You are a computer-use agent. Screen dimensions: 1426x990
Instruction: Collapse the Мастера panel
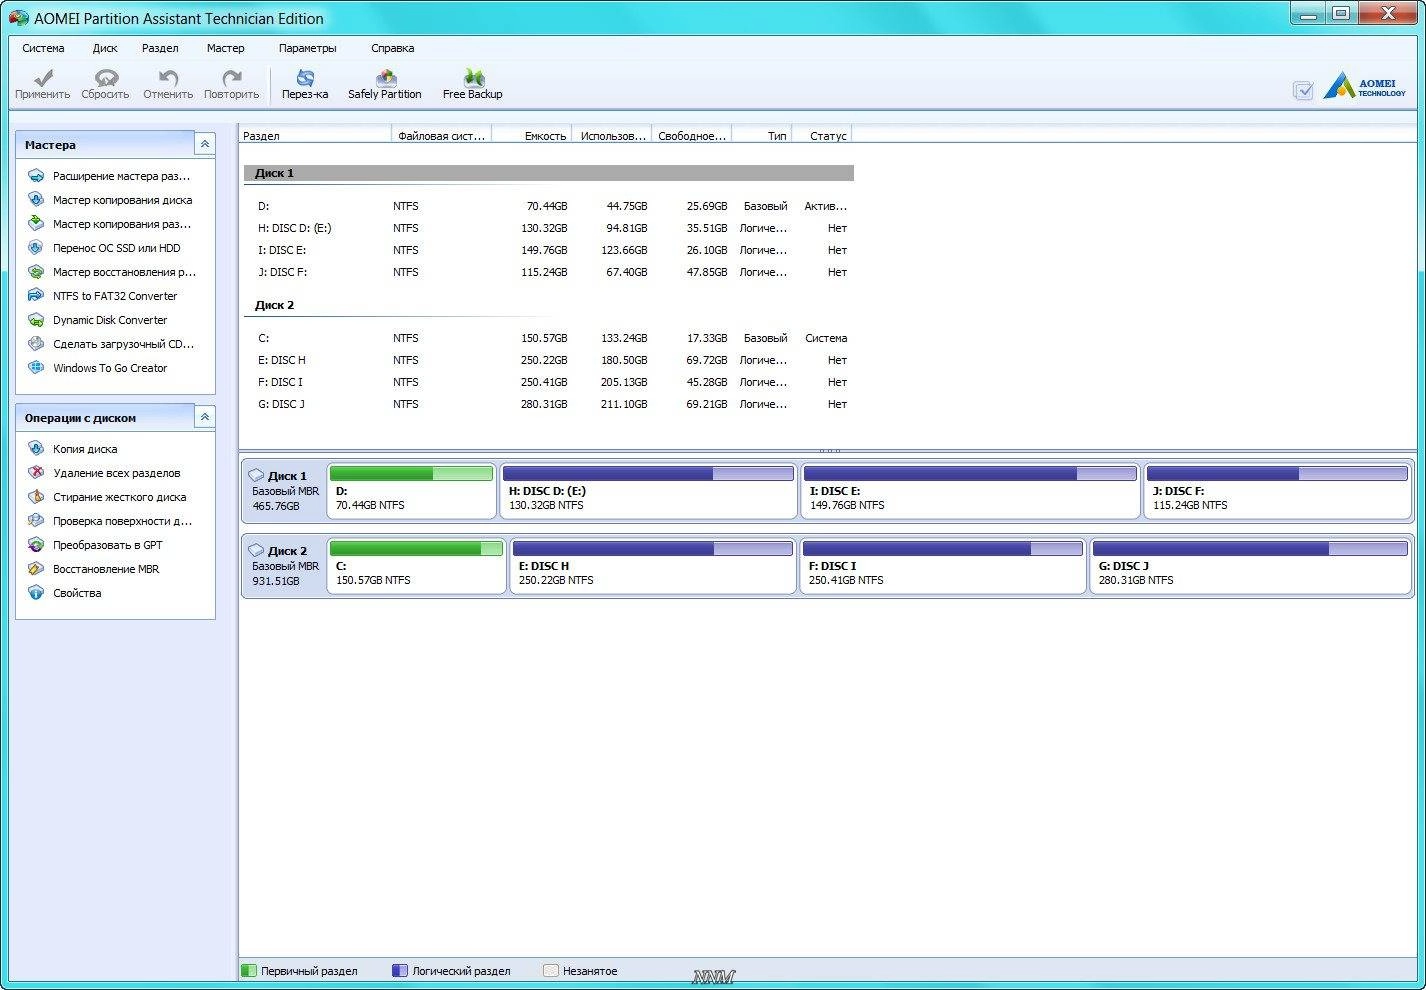pos(205,144)
